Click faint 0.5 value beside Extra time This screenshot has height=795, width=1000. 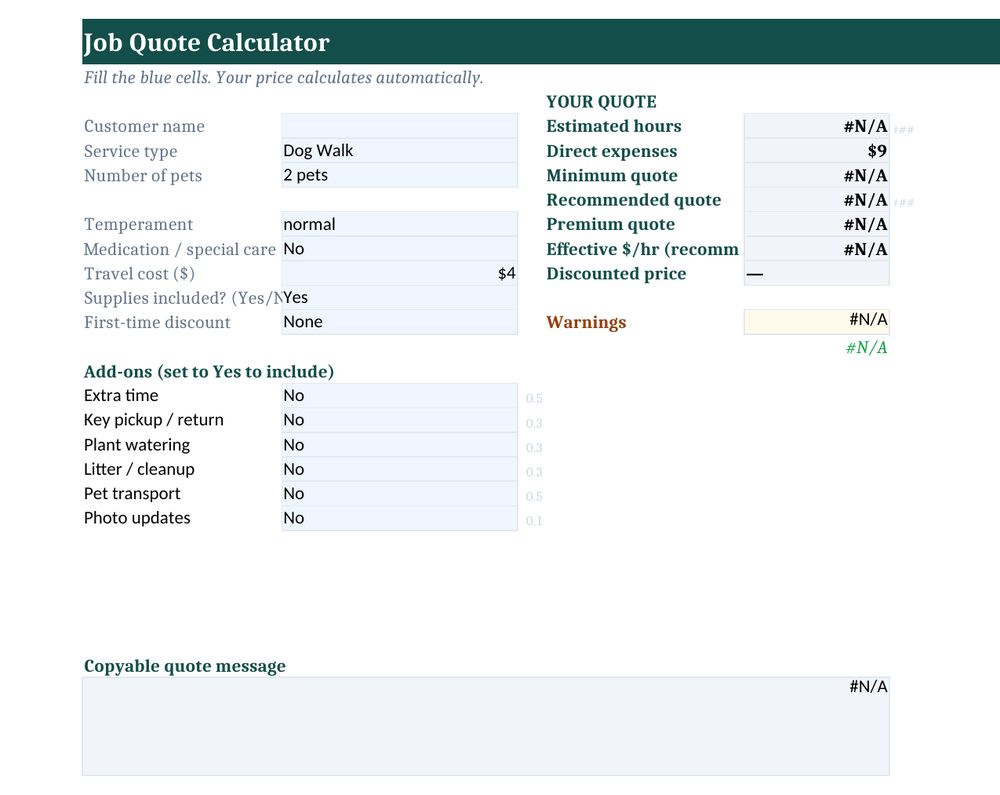[x=534, y=398]
